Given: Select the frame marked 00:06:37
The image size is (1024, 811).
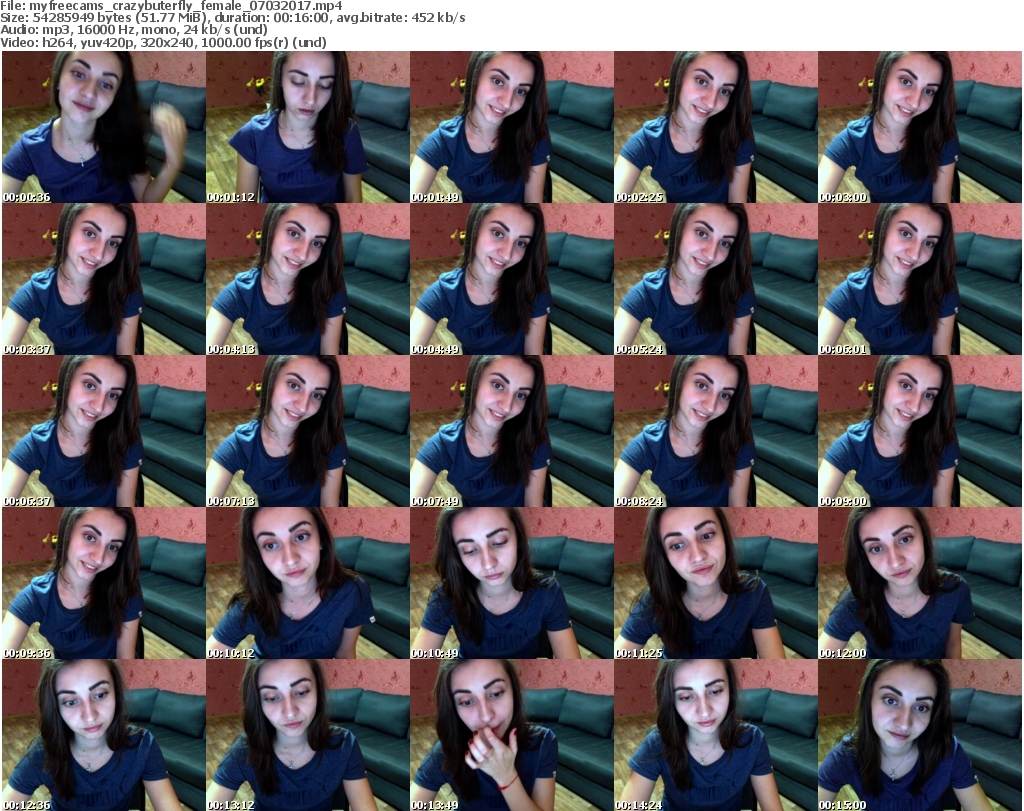Looking at the screenshot, I should click(104, 431).
